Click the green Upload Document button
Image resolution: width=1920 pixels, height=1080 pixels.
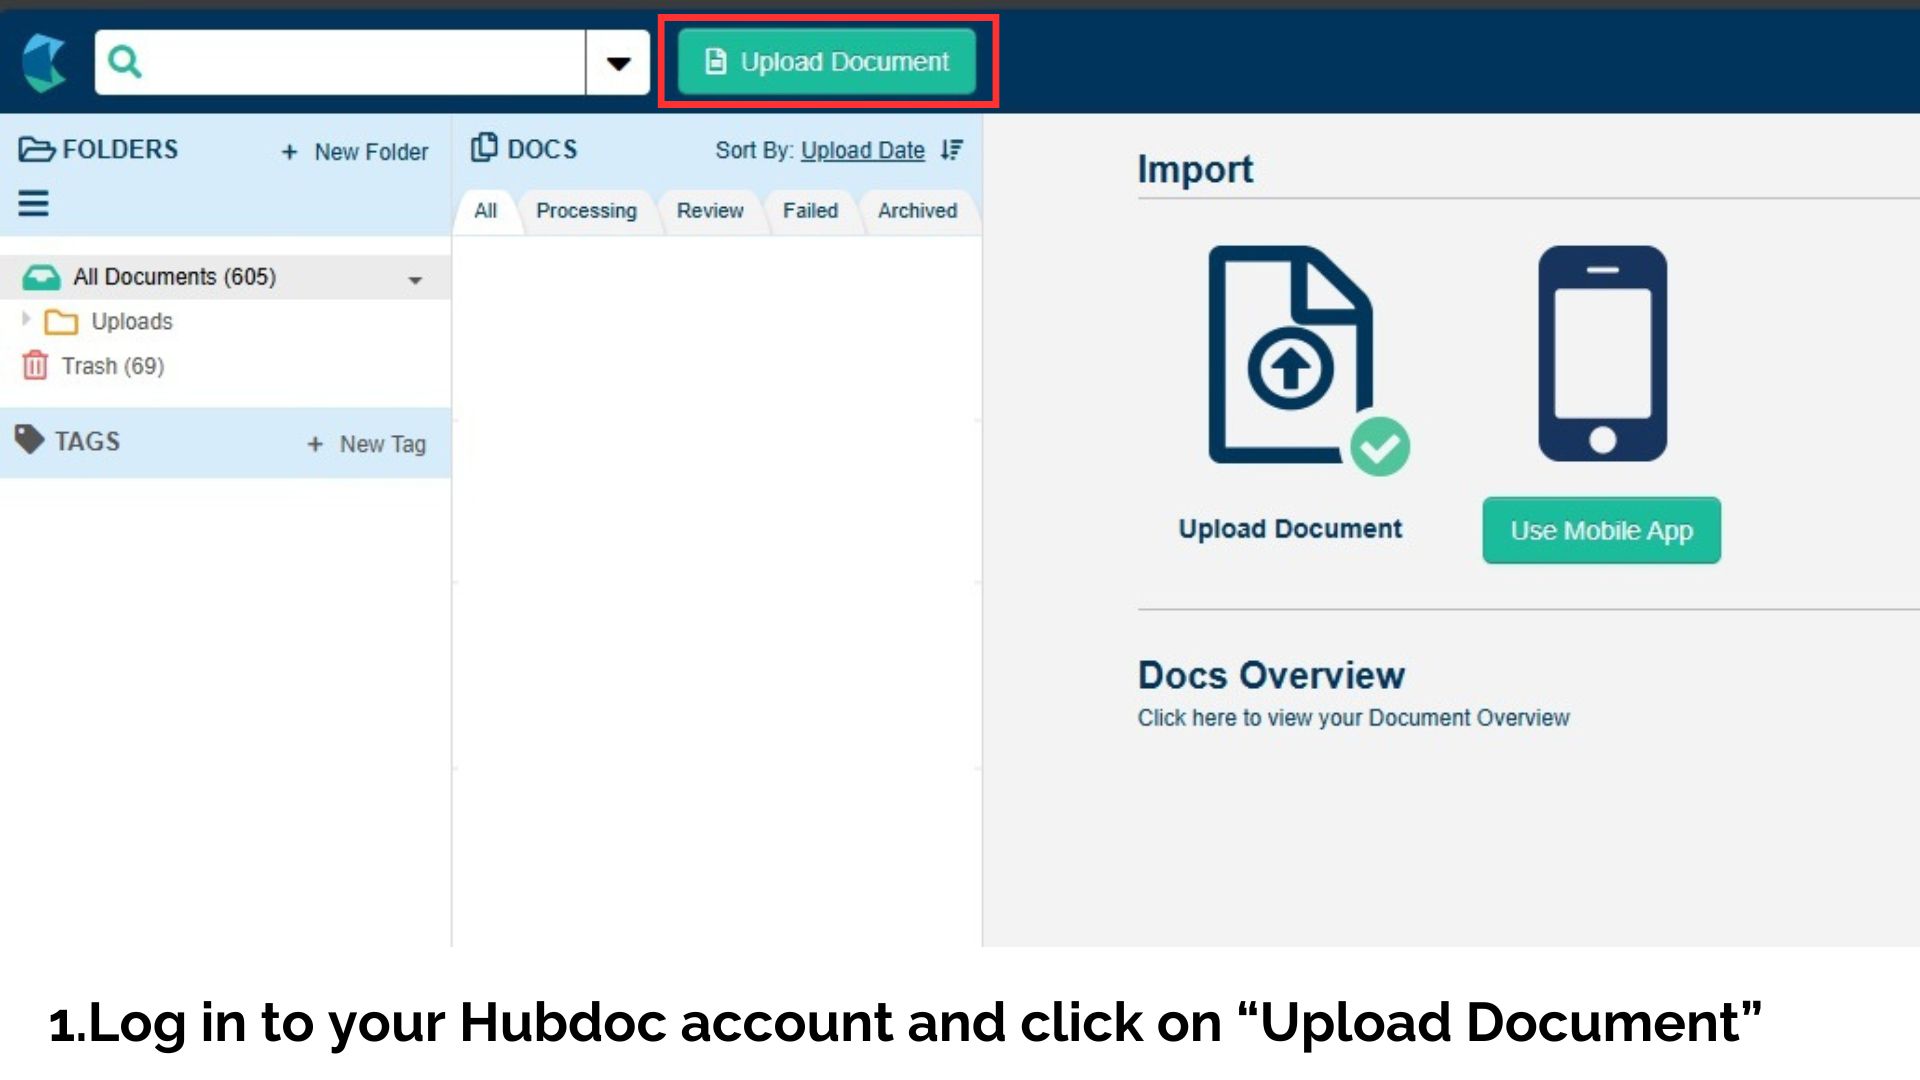(x=827, y=62)
